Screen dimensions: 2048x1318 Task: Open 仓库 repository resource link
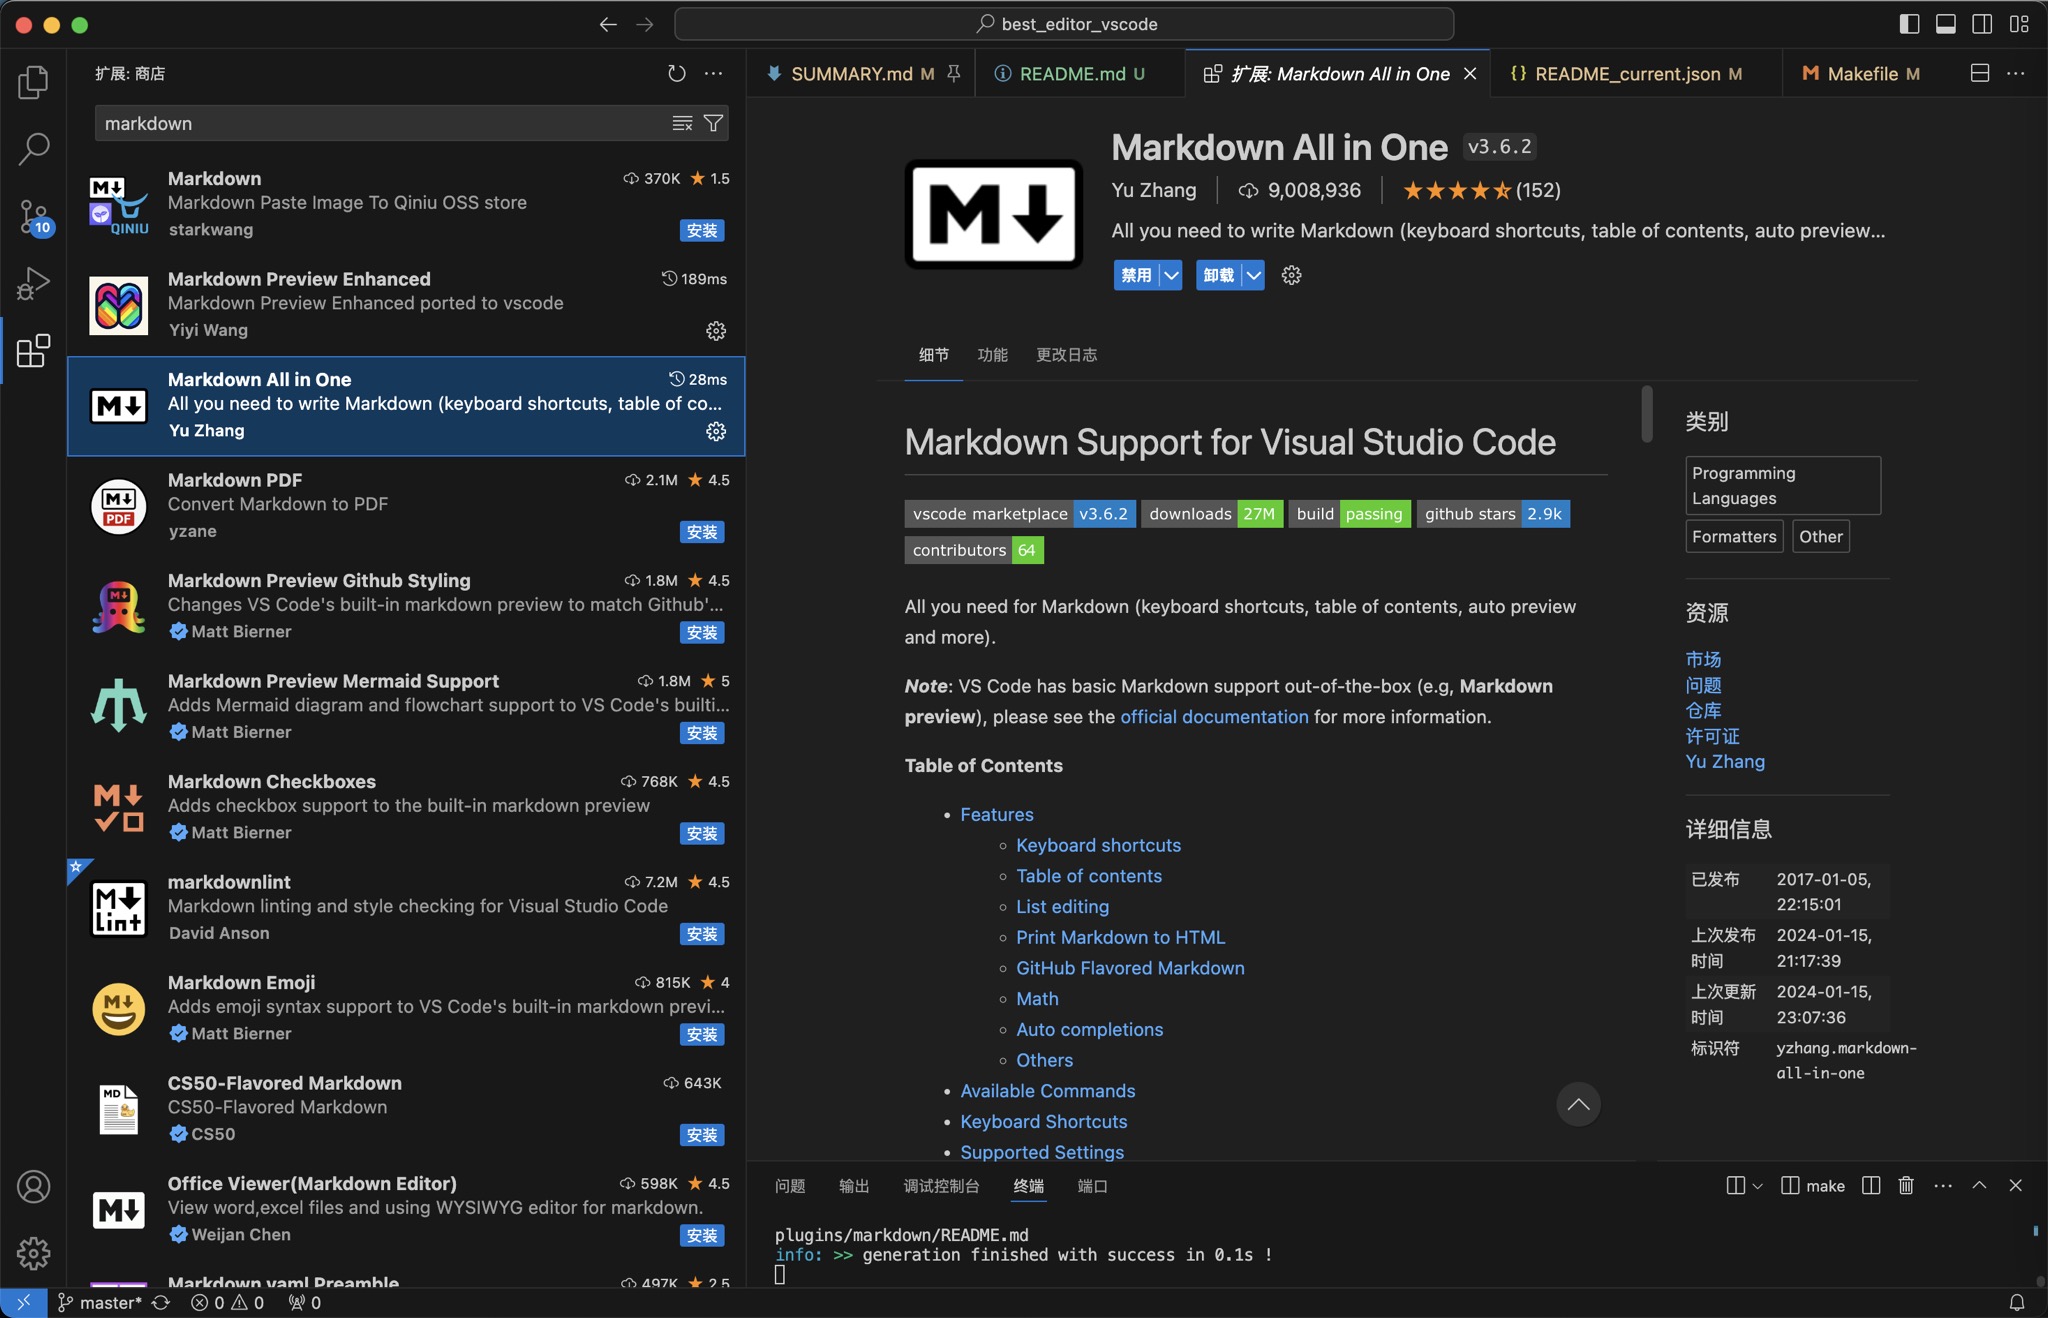click(1703, 711)
